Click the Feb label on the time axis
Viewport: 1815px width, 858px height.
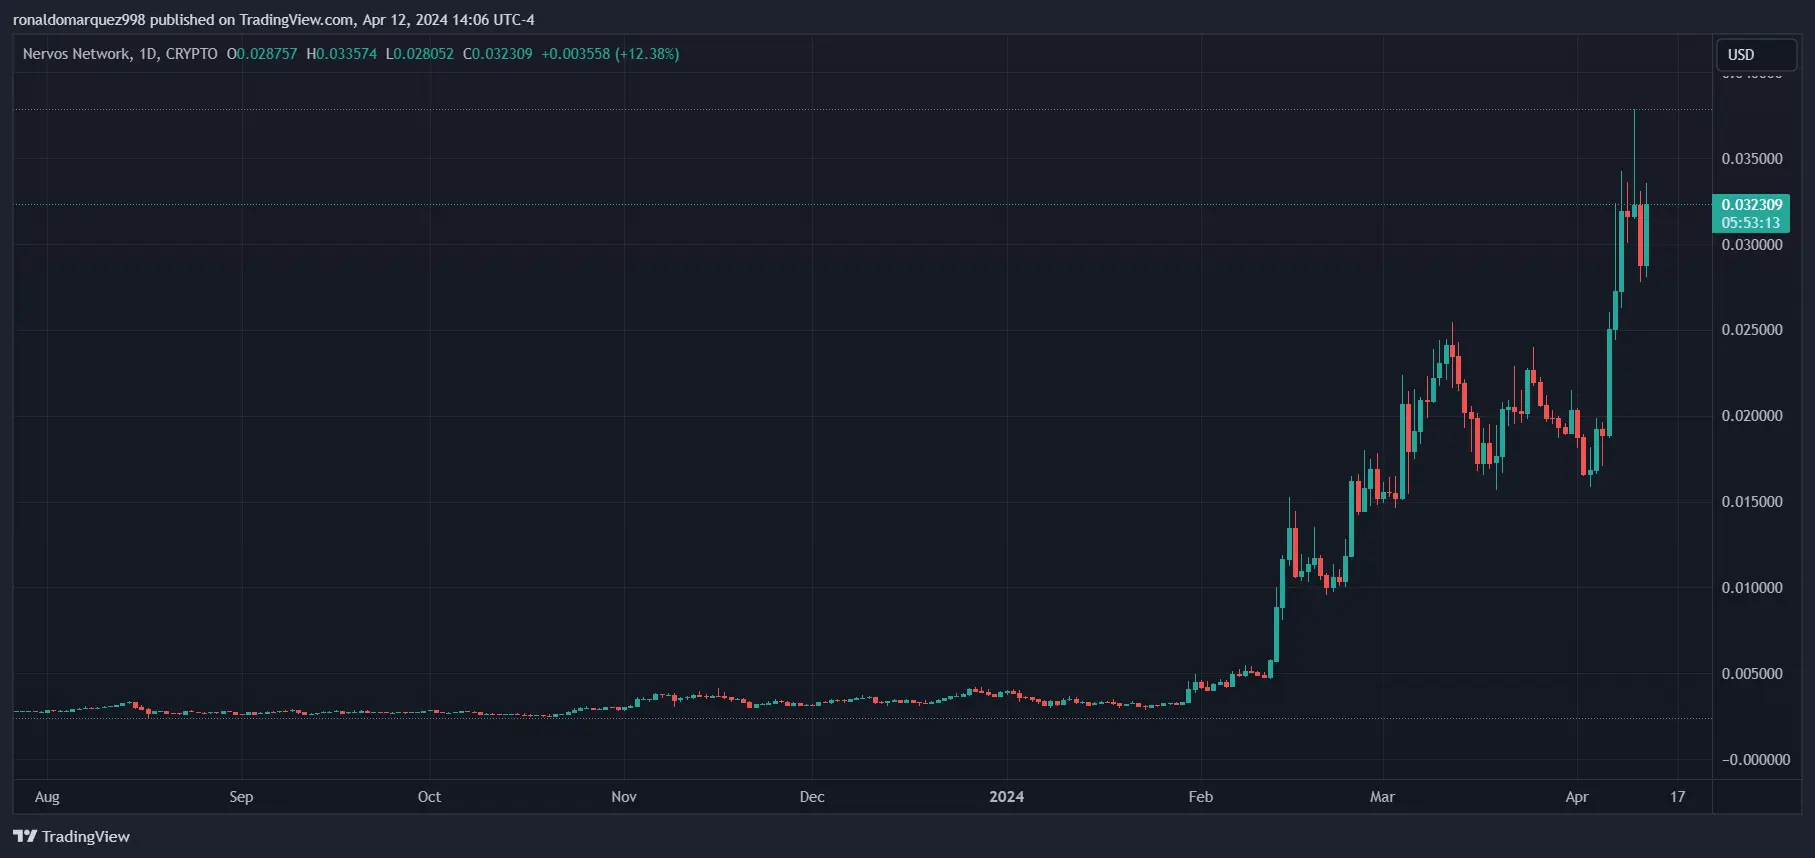tap(1201, 797)
